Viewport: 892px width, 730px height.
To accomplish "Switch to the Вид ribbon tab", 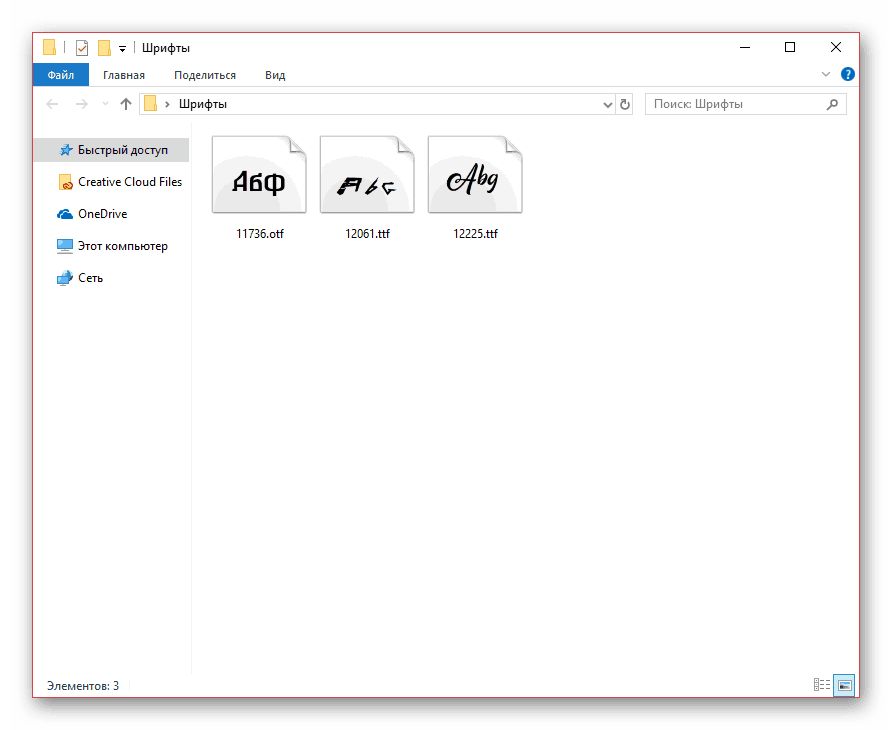I will point(275,75).
